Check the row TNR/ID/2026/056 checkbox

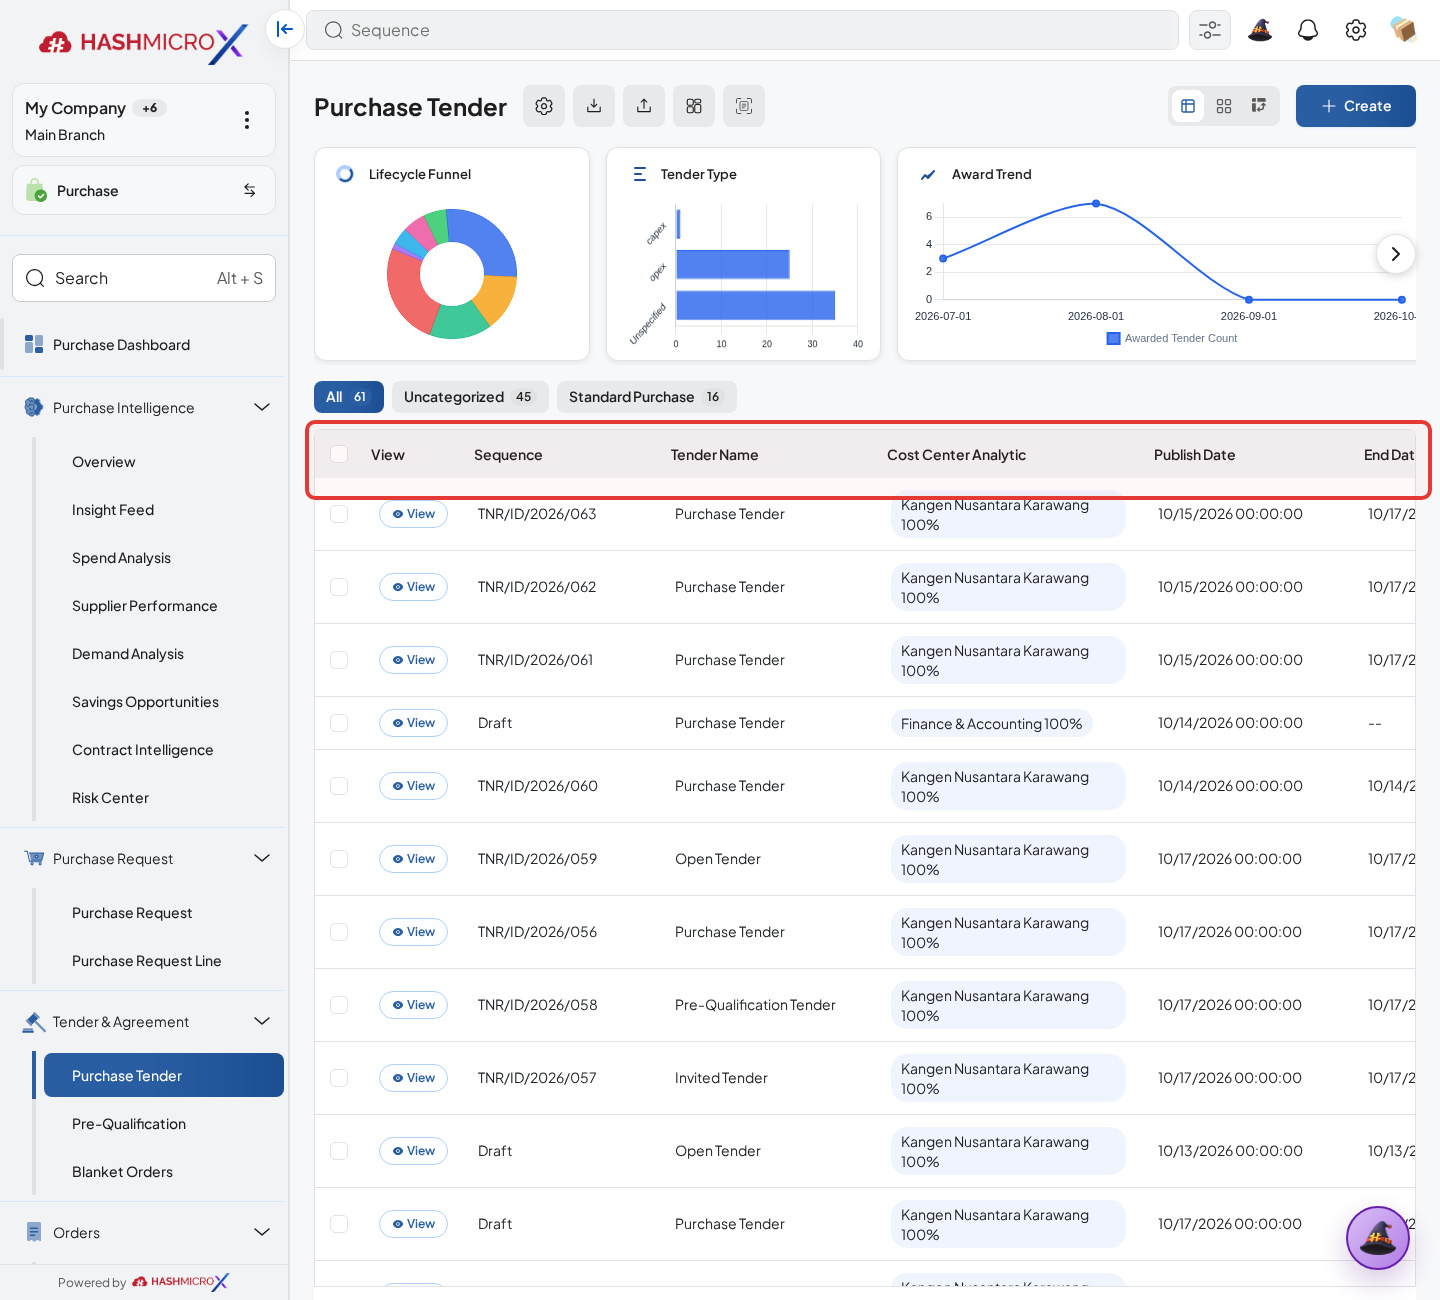pos(339,931)
